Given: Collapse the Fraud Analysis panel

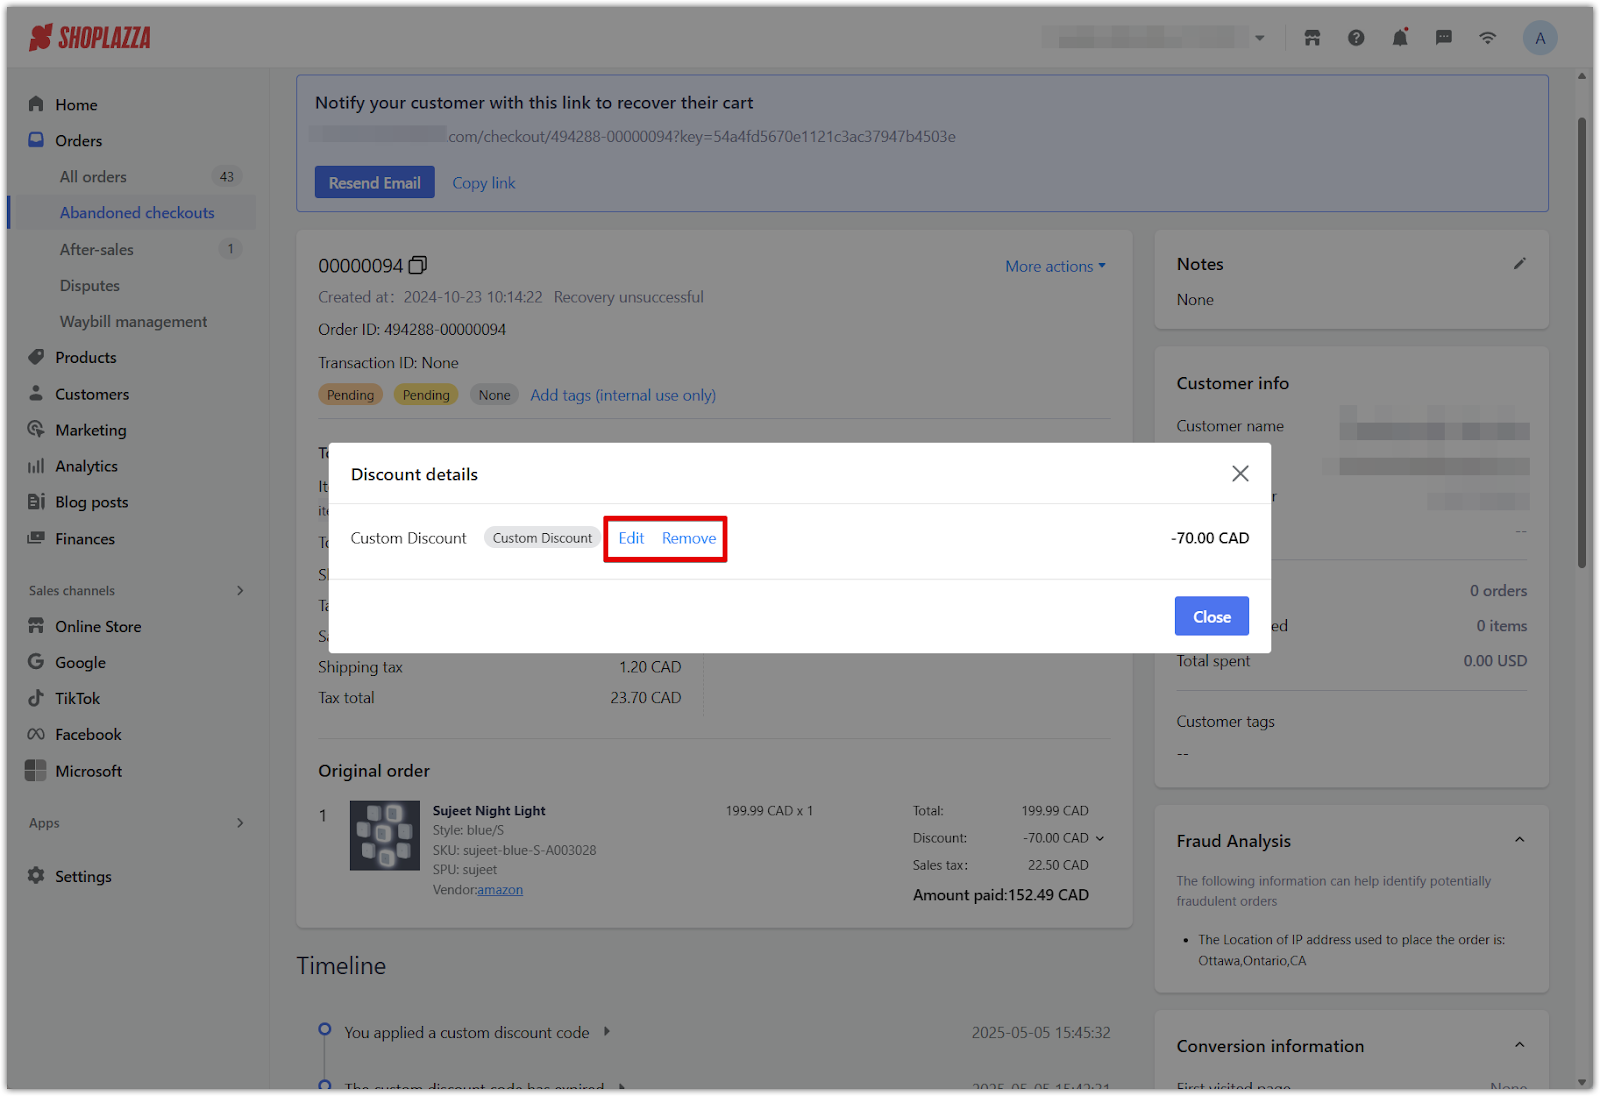Looking at the screenshot, I should pos(1520,840).
